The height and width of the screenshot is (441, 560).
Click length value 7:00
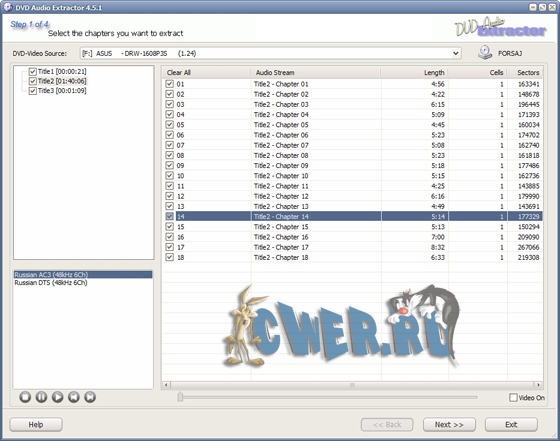click(438, 237)
